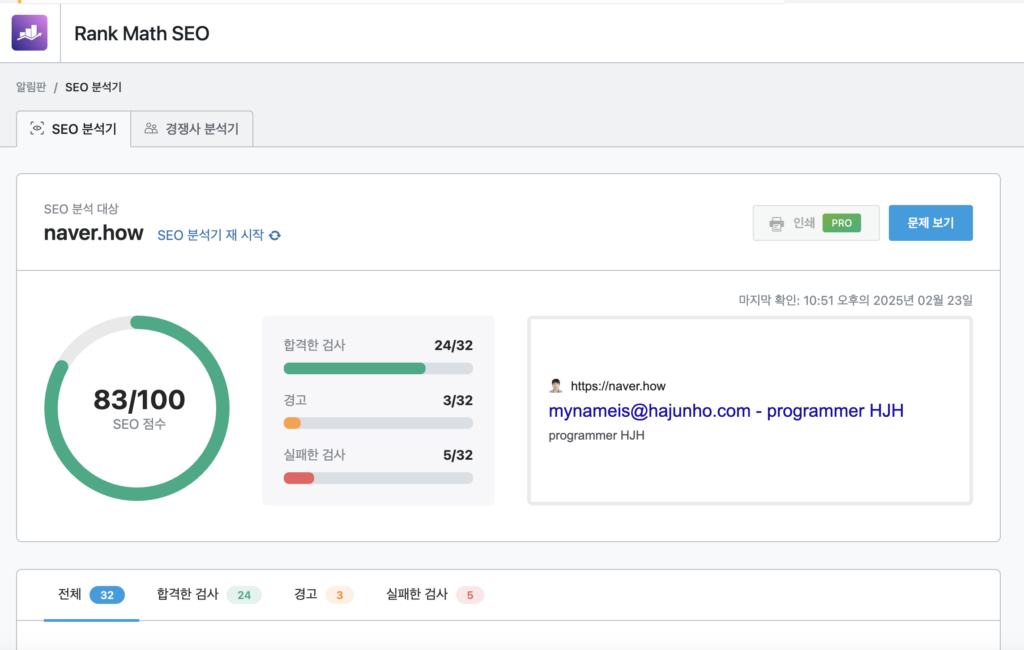Screen dimensions: 1024x650
Task: Select the 경고 filter tab
Action: coord(323,594)
